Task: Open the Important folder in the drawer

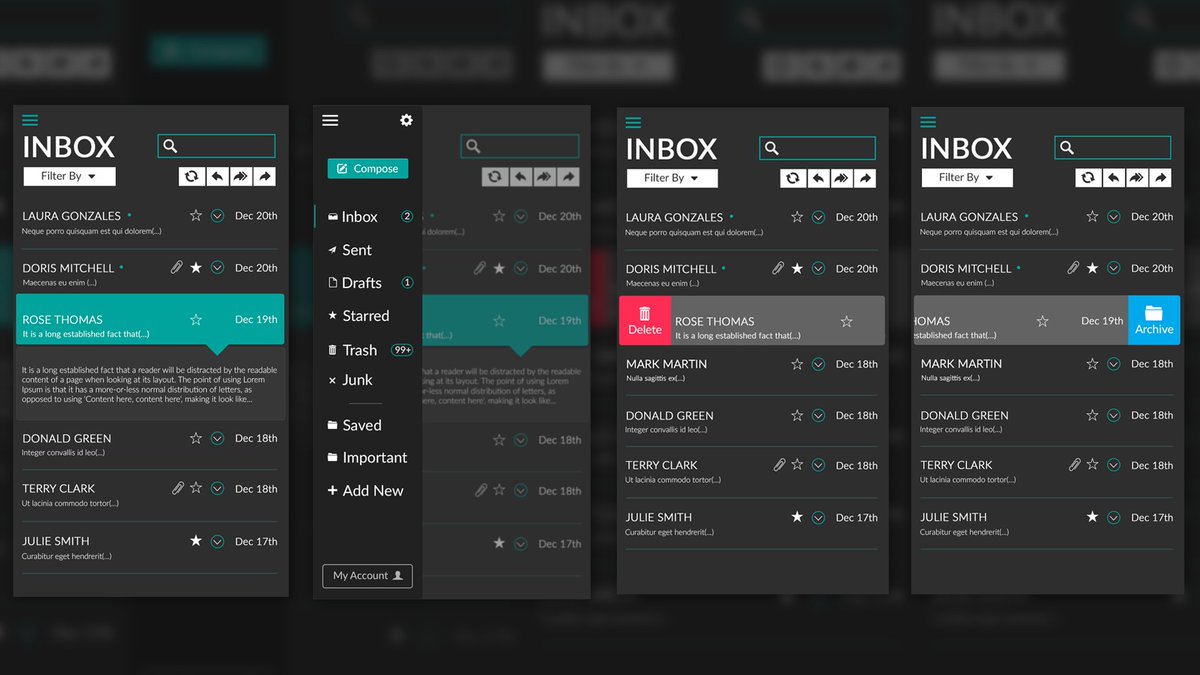Action: [367, 458]
